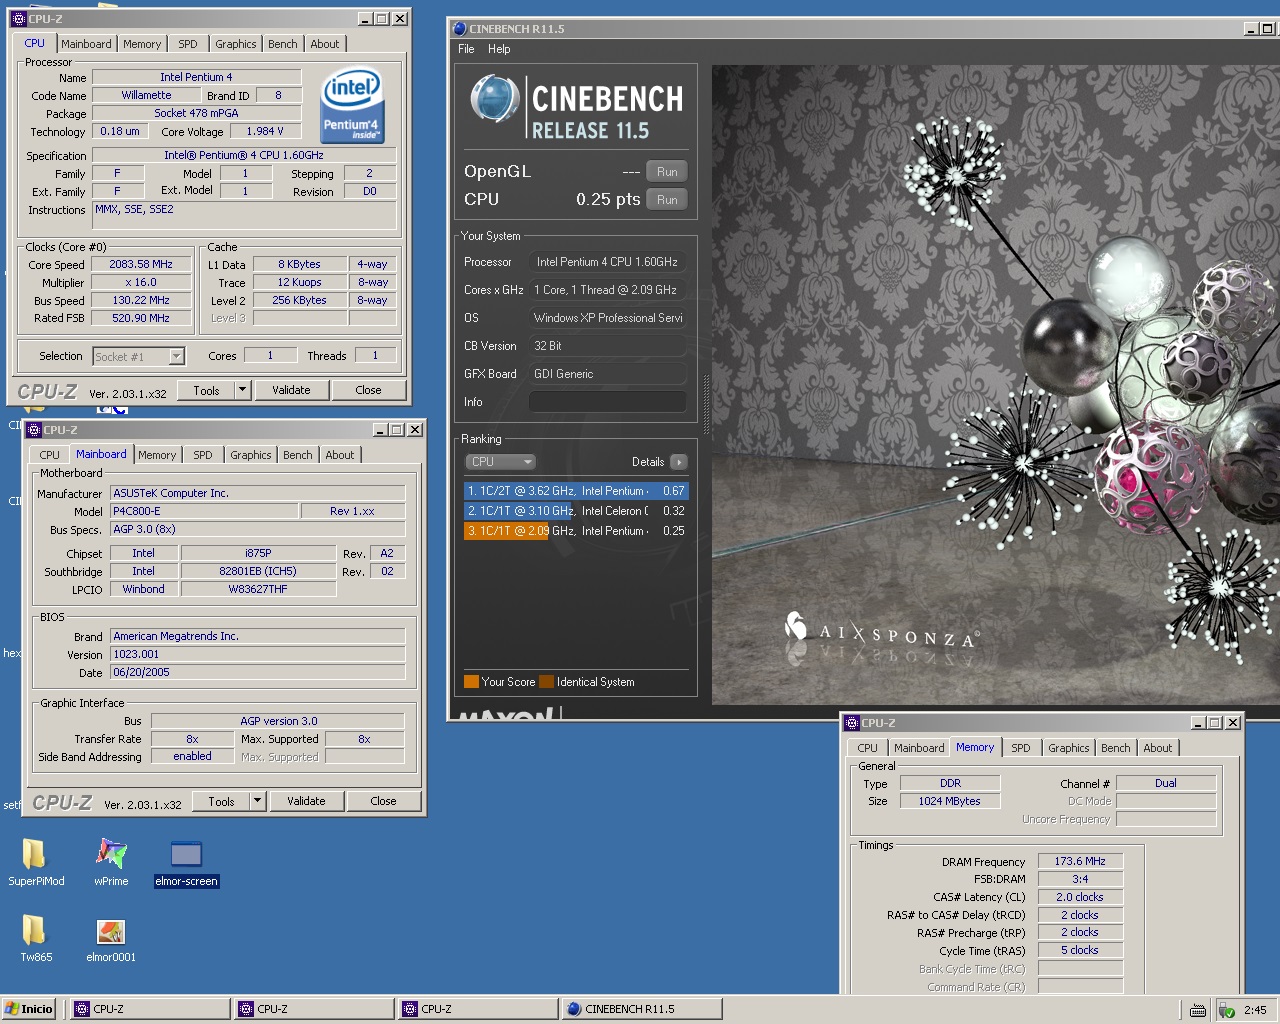
Task: Open elmor0001 image file icon
Action: (111, 938)
